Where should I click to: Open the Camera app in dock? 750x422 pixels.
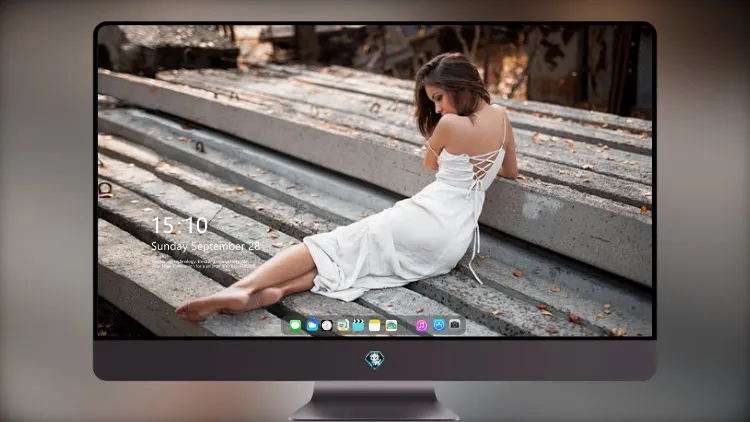pyautogui.click(x=455, y=325)
